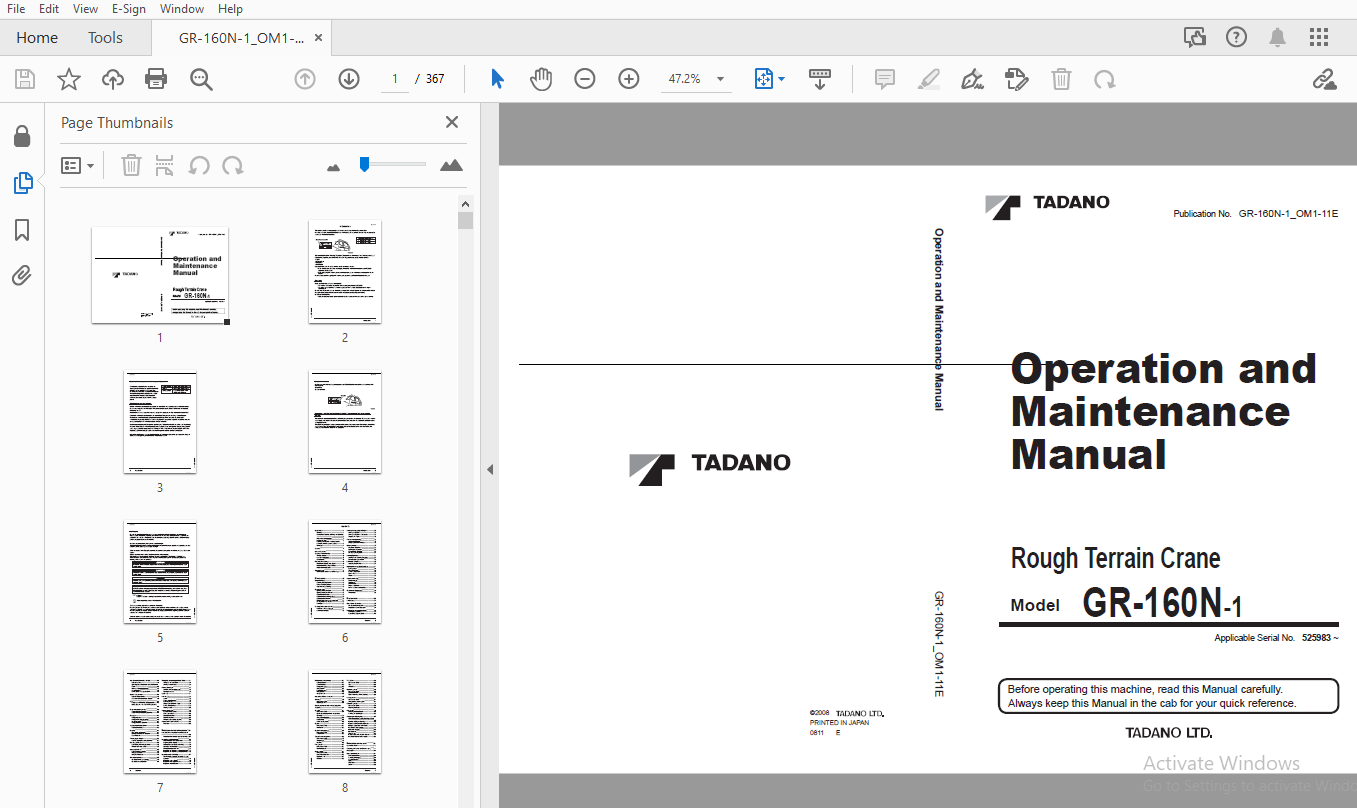
Task: Close the Page Thumbnails panel
Action: [452, 122]
